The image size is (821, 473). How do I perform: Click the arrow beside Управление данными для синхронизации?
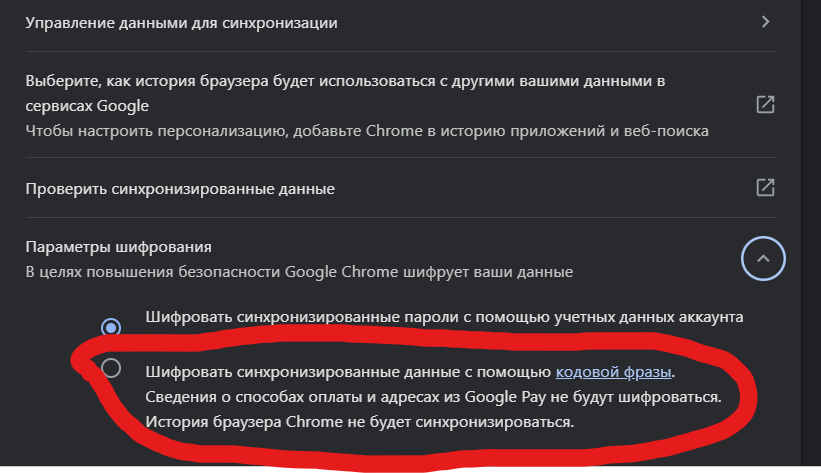[765, 22]
